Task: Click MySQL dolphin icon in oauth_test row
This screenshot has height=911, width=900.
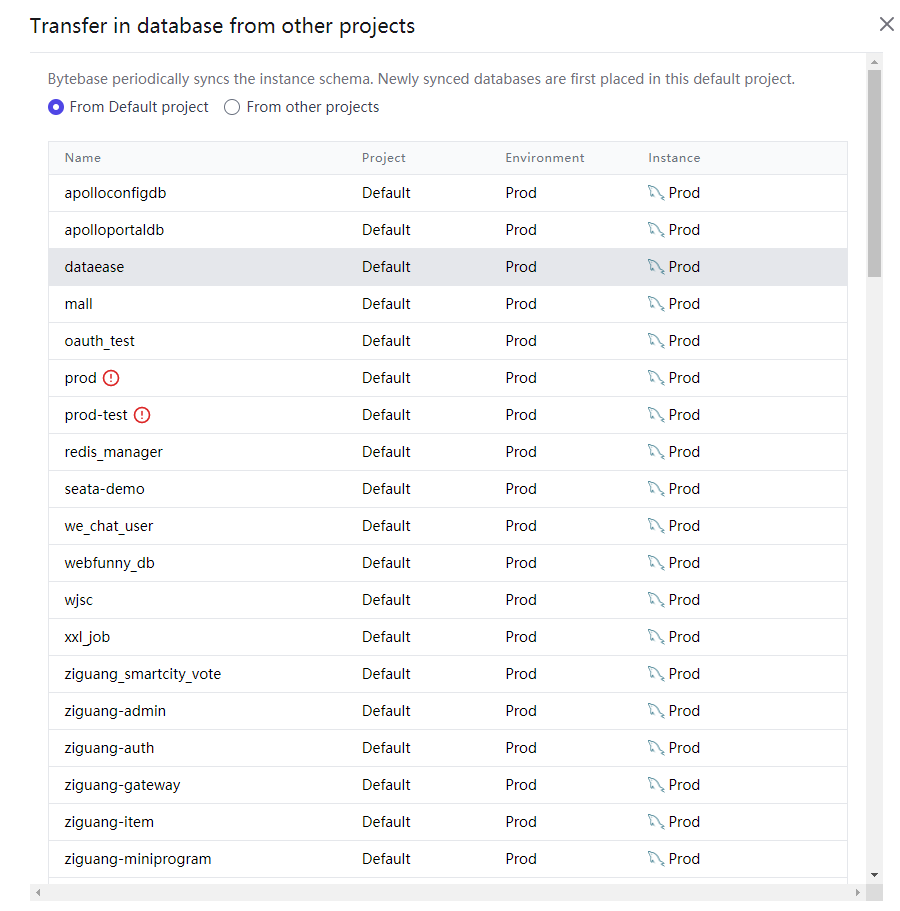Action: 656,341
